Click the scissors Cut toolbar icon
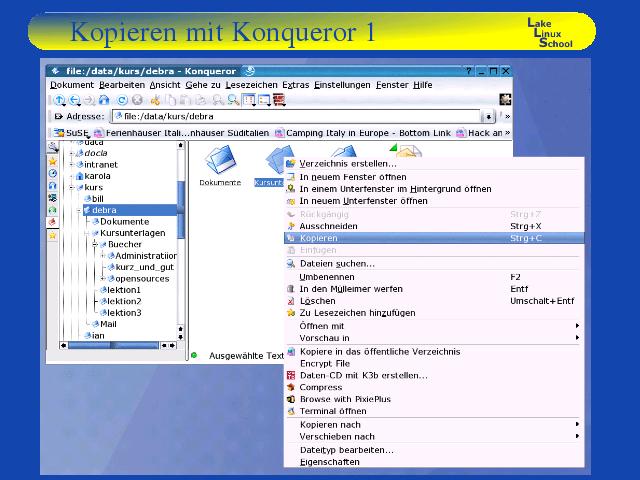 155,100
